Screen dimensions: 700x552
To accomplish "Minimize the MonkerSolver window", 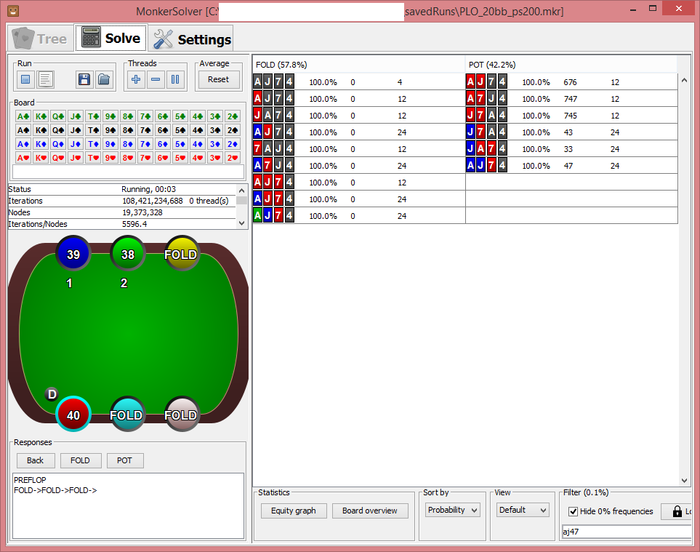I will [x=633, y=10].
